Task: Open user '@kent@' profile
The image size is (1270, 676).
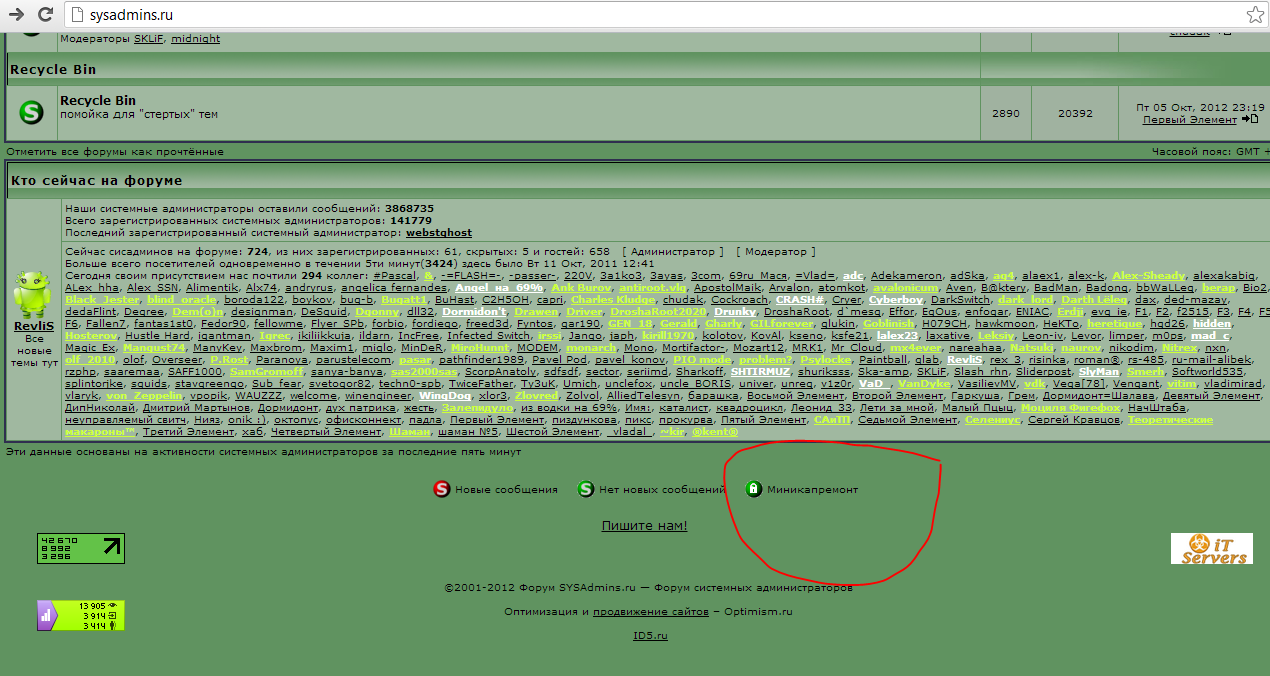Action: [714, 431]
